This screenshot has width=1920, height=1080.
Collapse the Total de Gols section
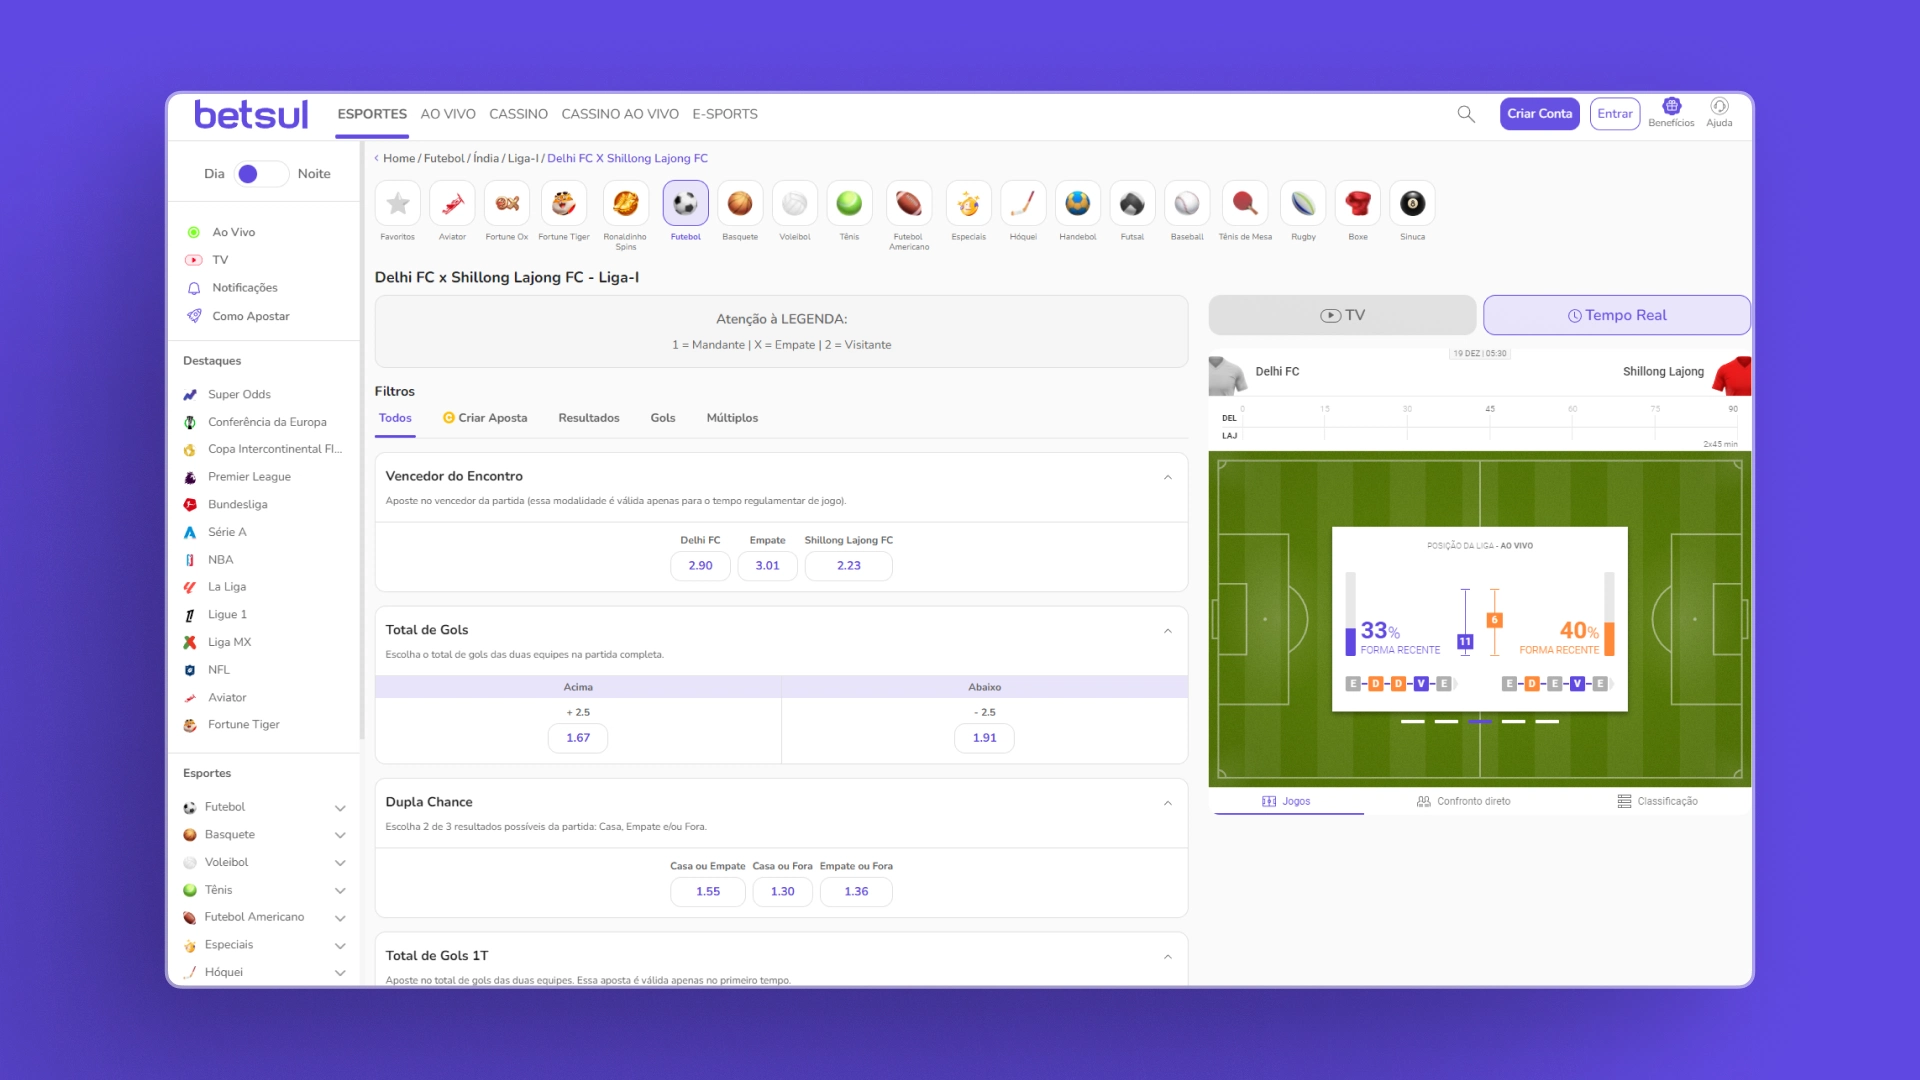click(1167, 631)
